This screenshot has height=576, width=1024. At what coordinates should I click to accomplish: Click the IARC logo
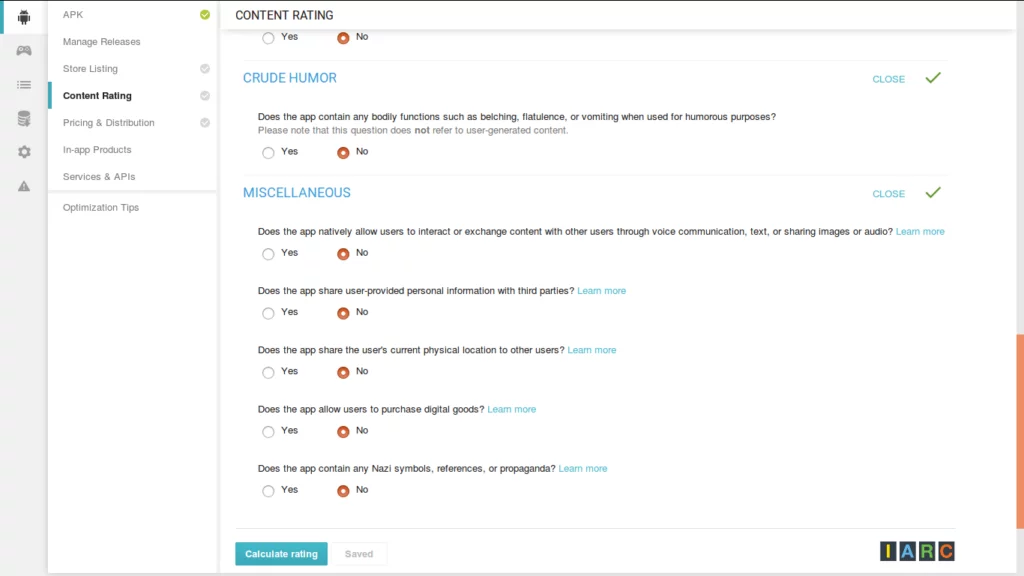pyautogui.click(x=915, y=550)
